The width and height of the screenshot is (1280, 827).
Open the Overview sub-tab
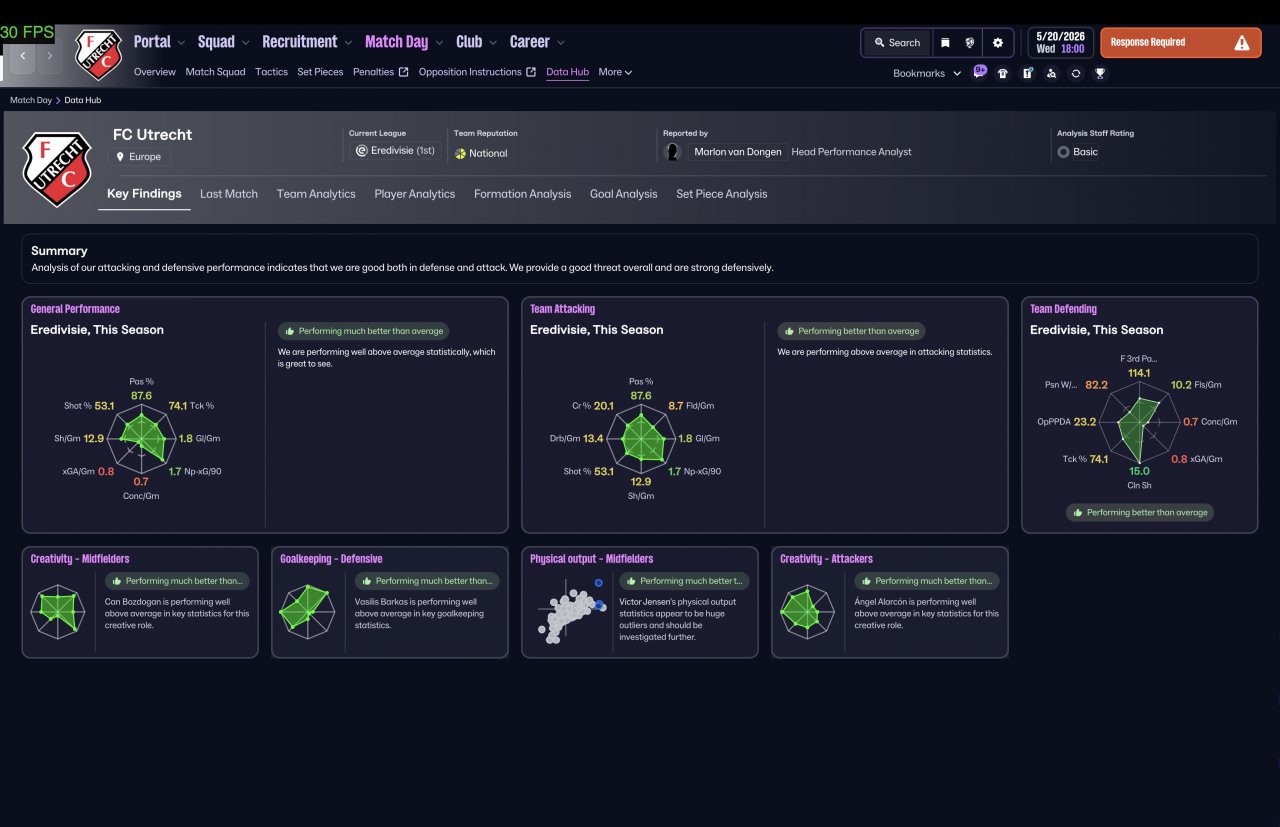pyautogui.click(x=155, y=72)
